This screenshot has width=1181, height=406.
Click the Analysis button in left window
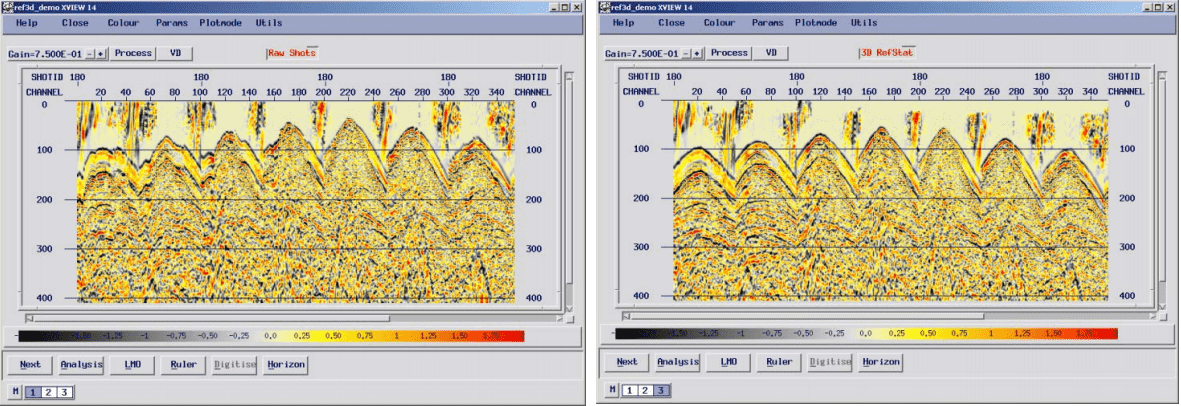[x=81, y=364]
